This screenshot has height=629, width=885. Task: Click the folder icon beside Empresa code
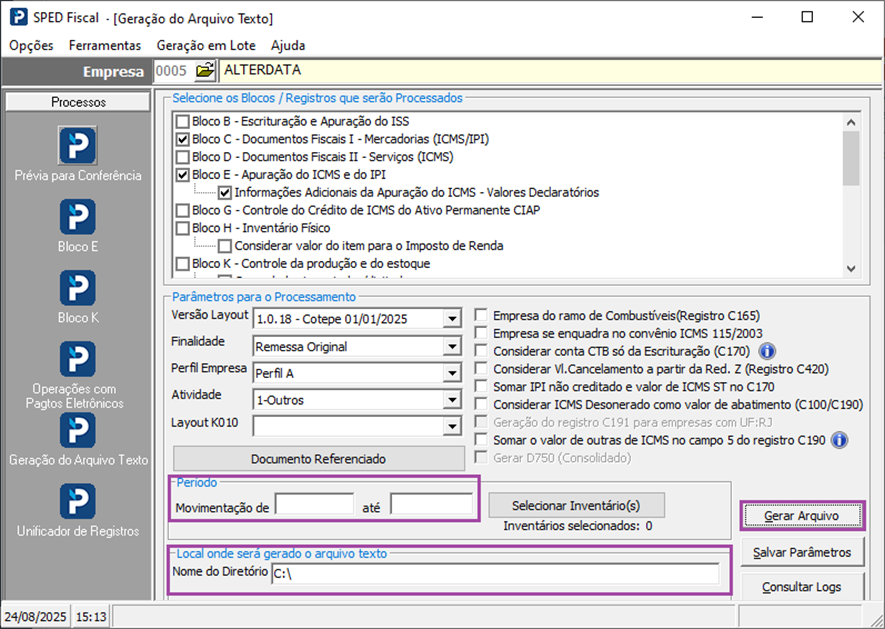(204, 71)
